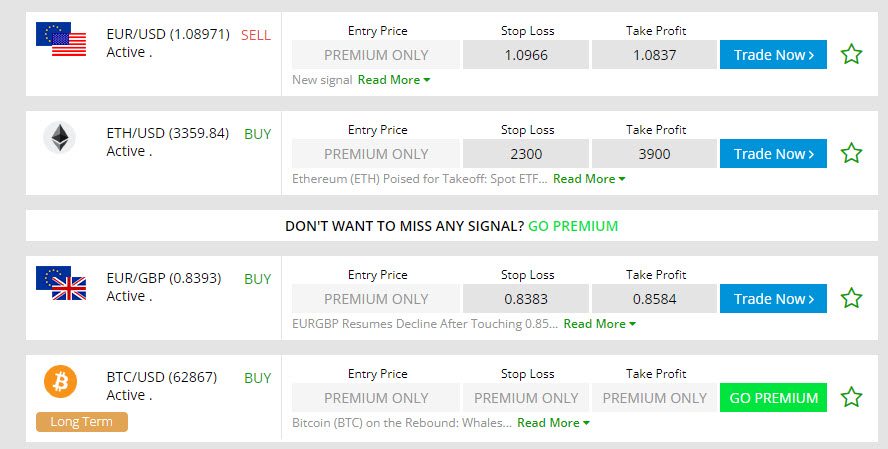Viewport: 888px width, 449px height.
Task: Star the ETH/USD signal as favorite
Action: tap(851, 153)
